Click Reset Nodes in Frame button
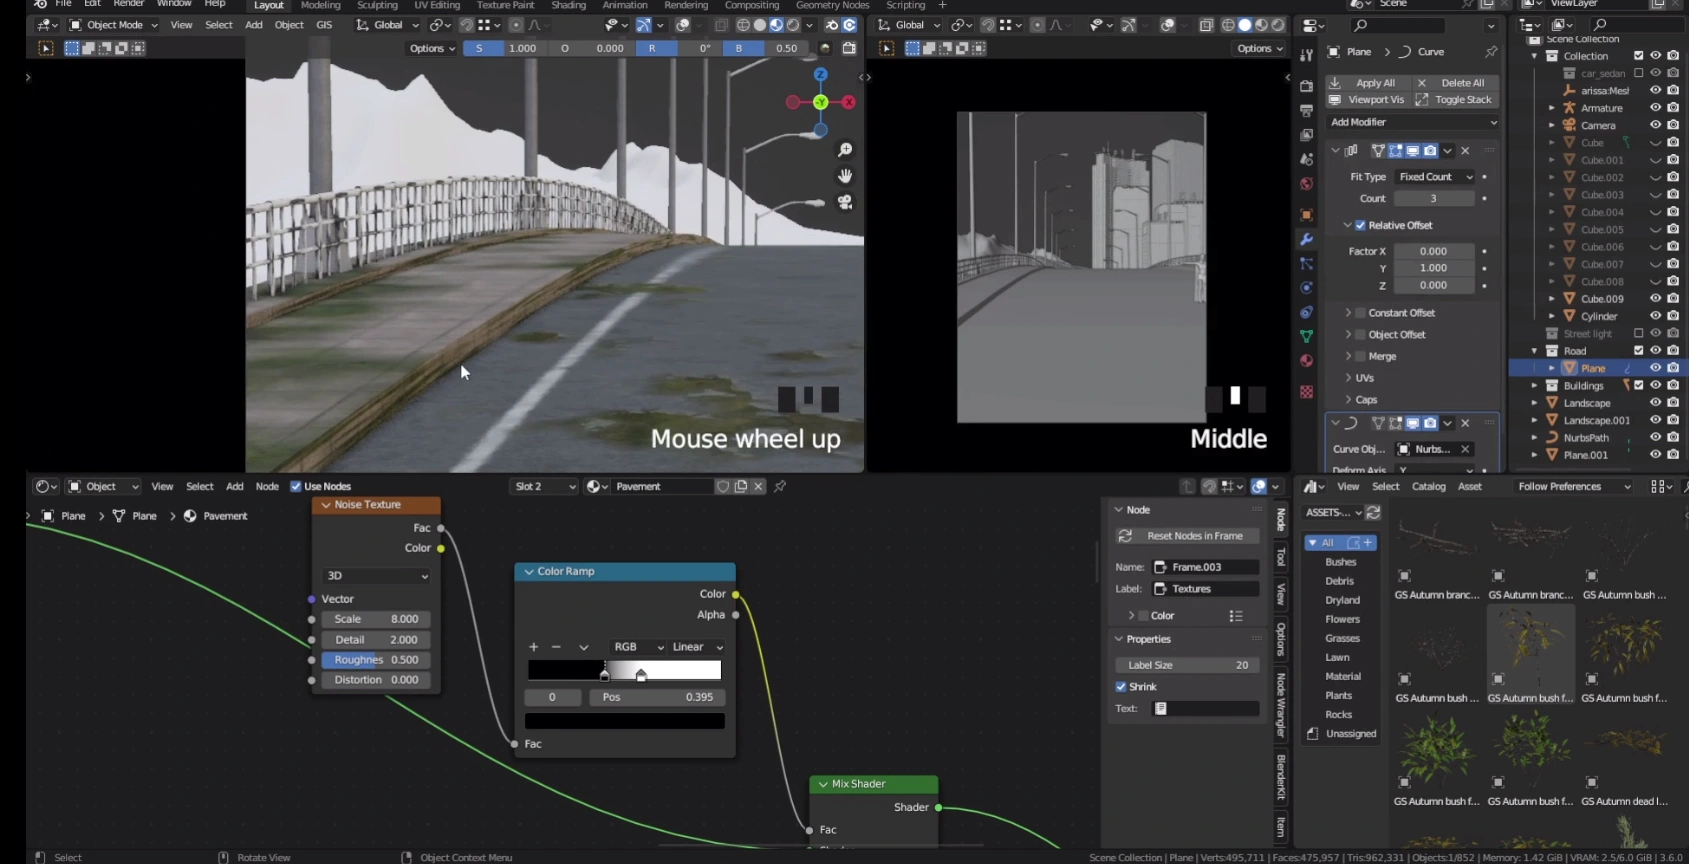This screenshot has height=864, width=1689. 1187,536
